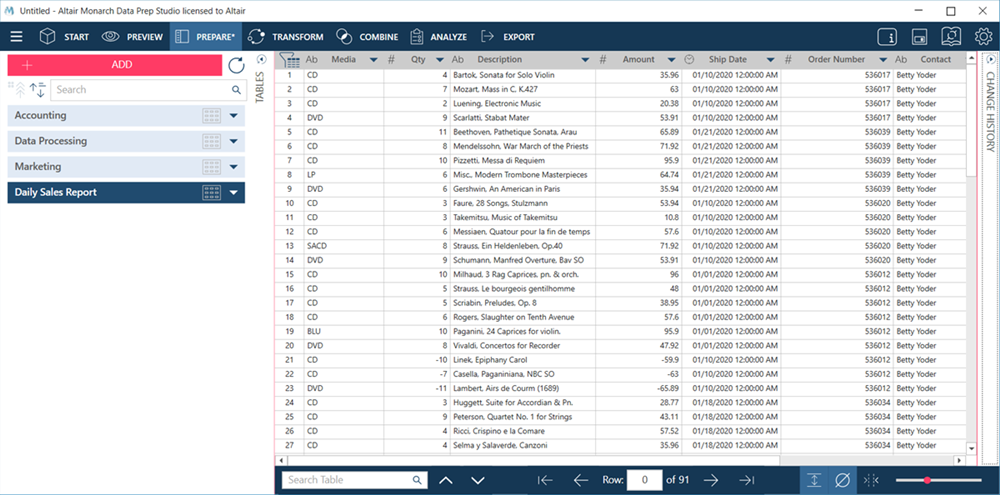Collapse the TABLES panel arrow

pyautogui.click(x=260, y=60)
